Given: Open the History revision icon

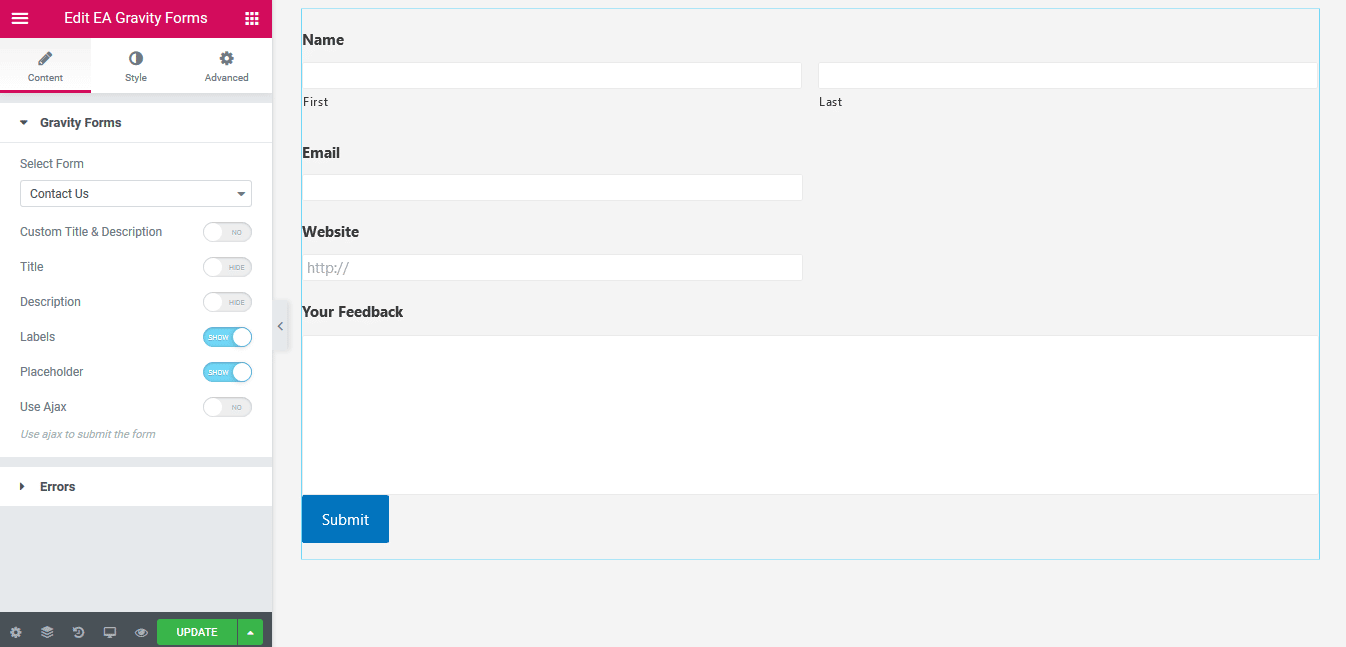Looking at the screenshot, I should [x=78, y=632].
